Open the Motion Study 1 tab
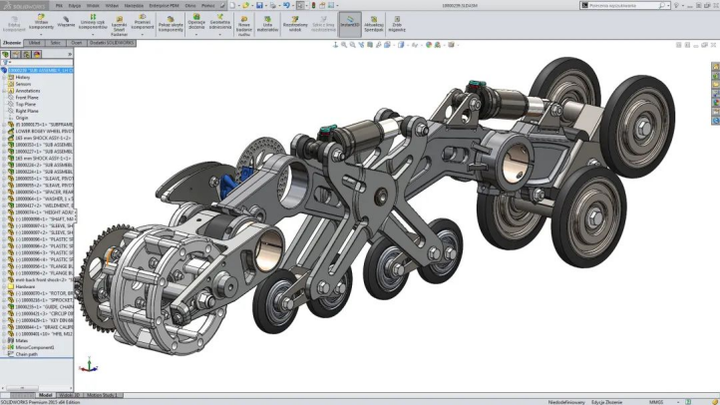 [102, 395]
